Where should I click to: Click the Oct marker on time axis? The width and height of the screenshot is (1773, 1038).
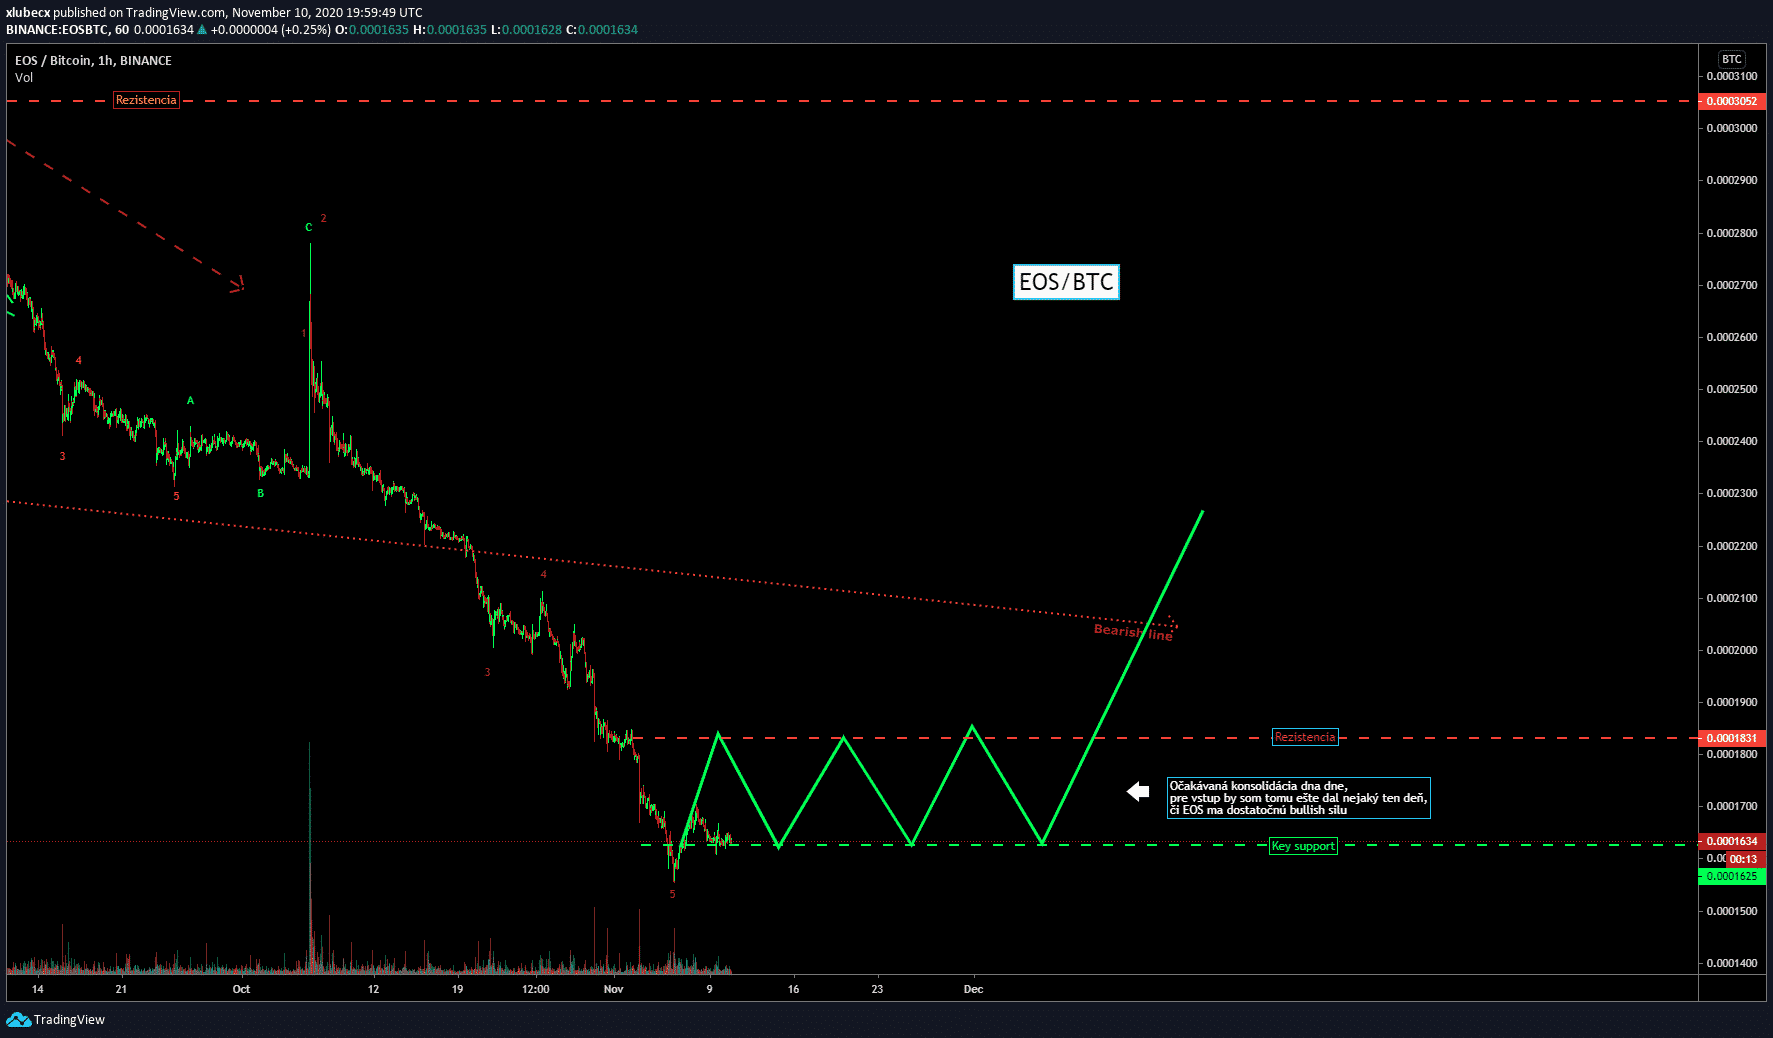coord(241,989)
